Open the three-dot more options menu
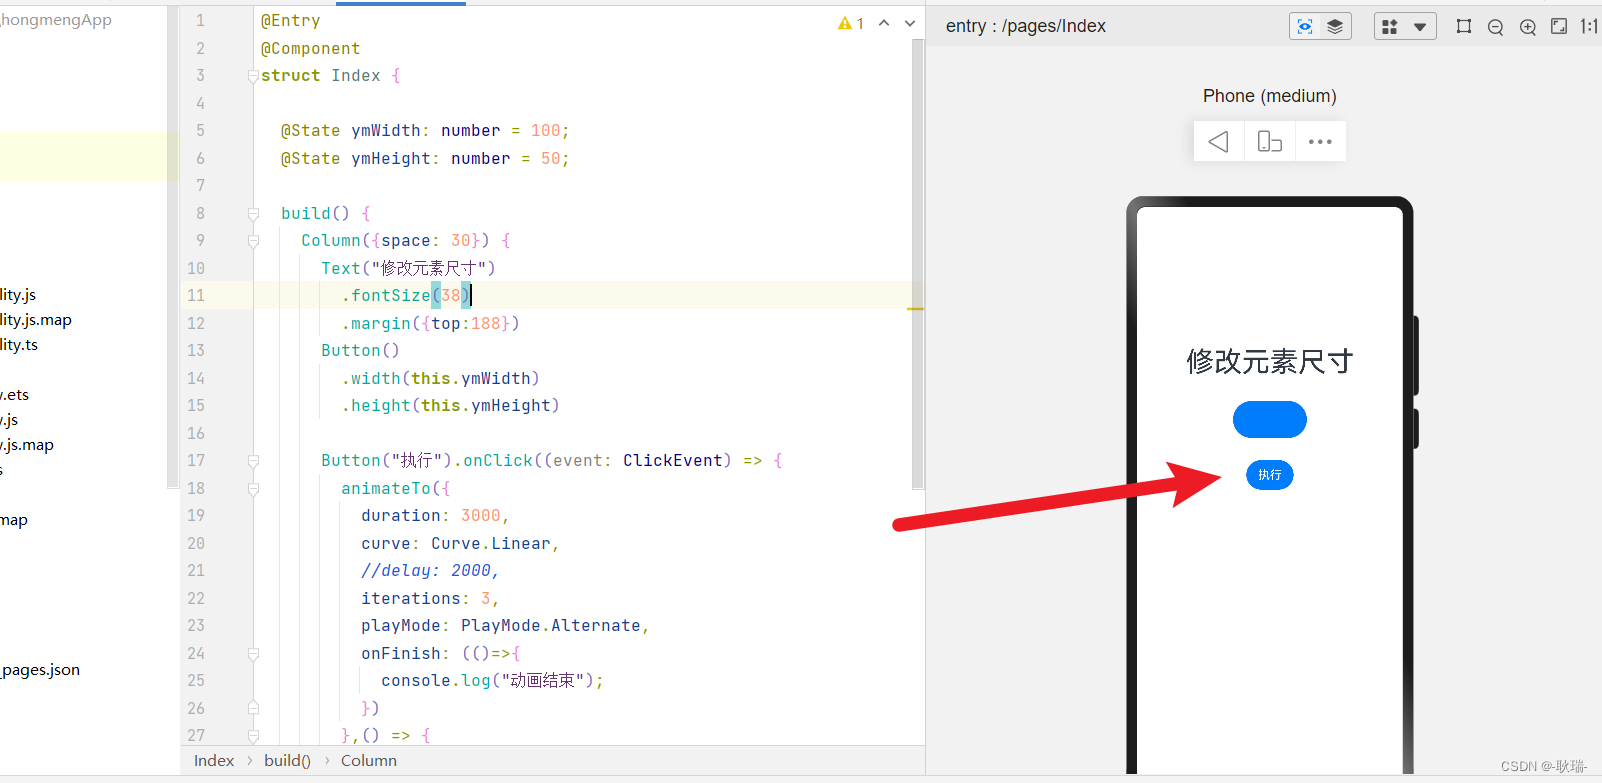The image size is (1602, 783). [x=1321, y=142]
